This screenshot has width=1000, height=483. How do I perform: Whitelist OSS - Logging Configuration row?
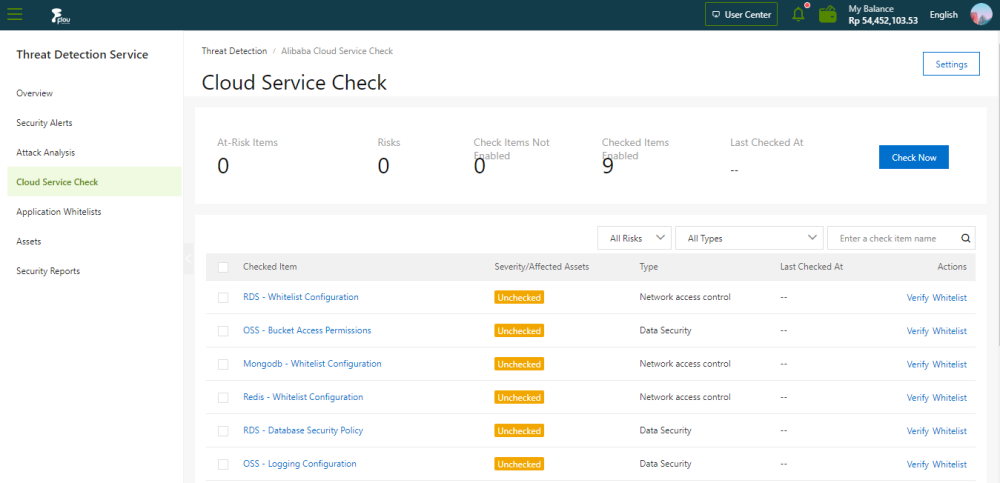coord(950,464)
